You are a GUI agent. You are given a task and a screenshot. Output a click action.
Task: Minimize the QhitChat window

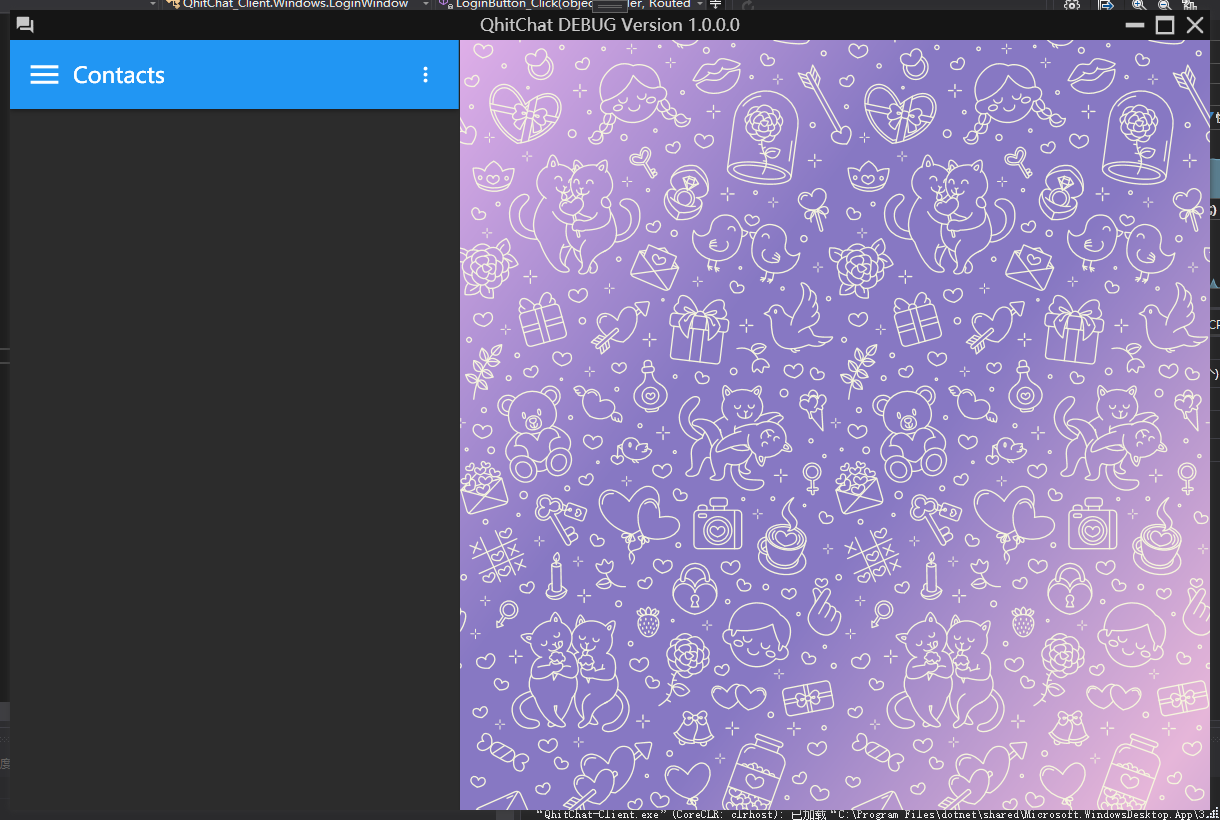pyautogui.click(x=1135, y=25)
